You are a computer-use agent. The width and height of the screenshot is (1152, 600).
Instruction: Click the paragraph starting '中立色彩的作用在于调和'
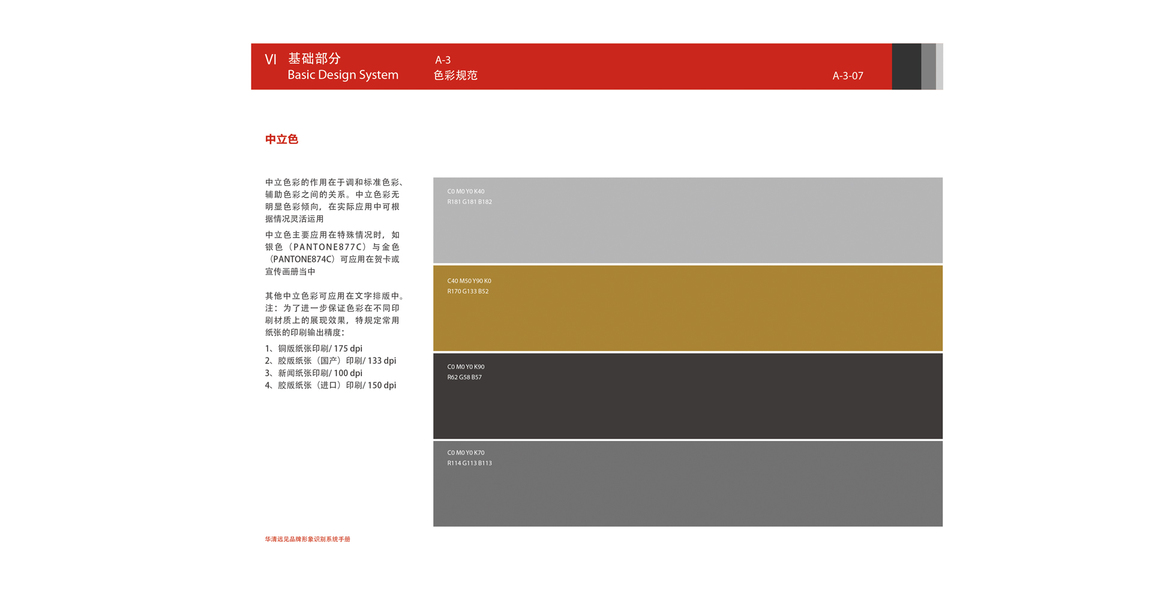click(334, 200)
